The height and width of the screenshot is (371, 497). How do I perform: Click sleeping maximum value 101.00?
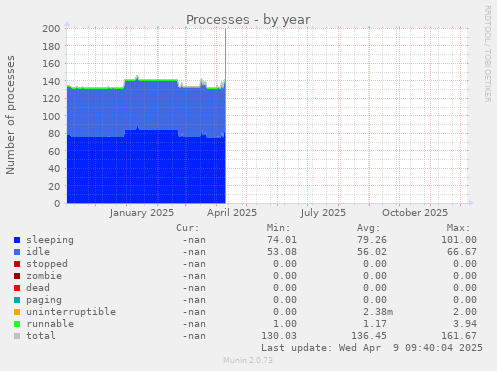click(459, 240)
